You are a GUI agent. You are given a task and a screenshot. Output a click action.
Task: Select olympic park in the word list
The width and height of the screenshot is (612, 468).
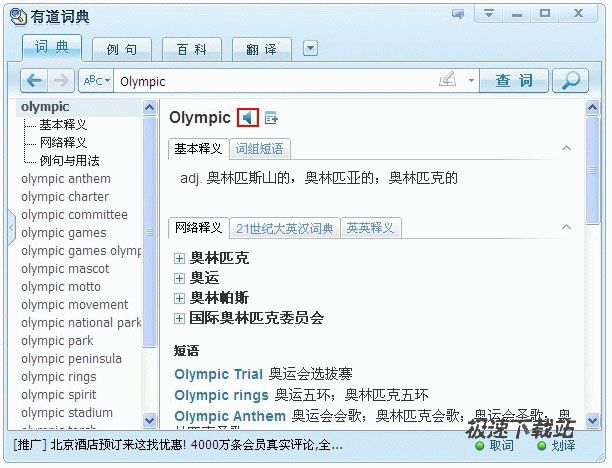[57, 341]
